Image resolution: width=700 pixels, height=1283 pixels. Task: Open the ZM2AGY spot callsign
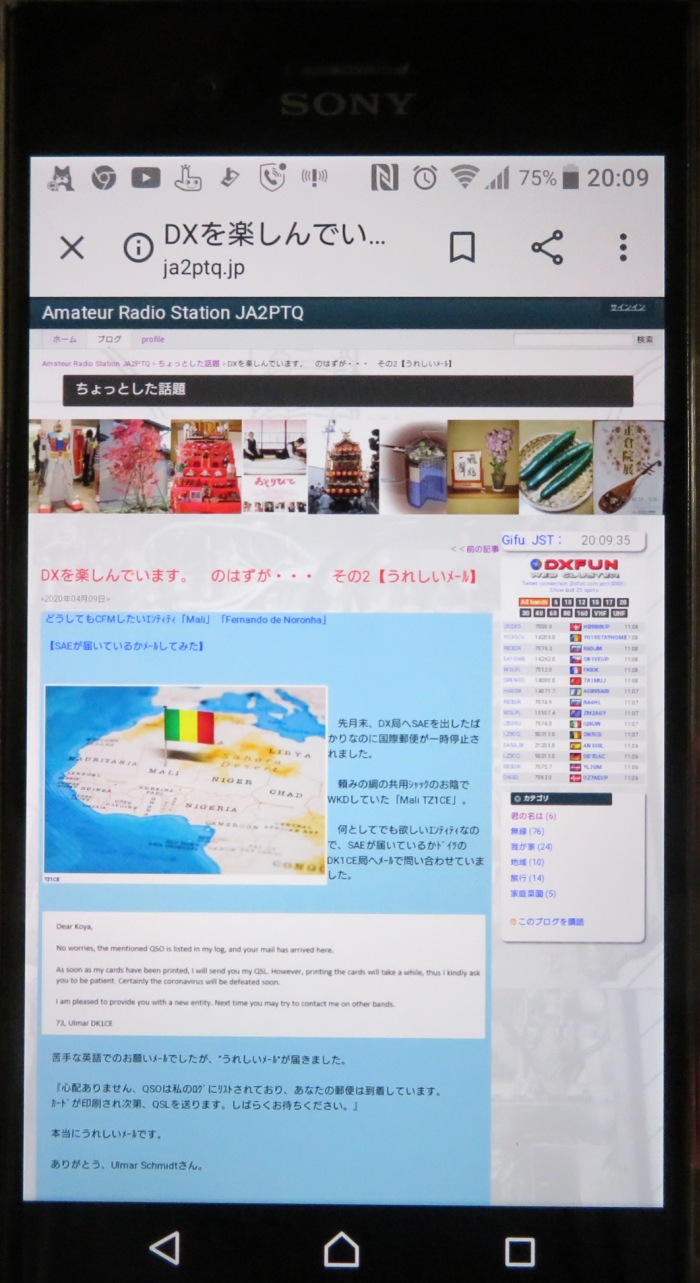595,716
